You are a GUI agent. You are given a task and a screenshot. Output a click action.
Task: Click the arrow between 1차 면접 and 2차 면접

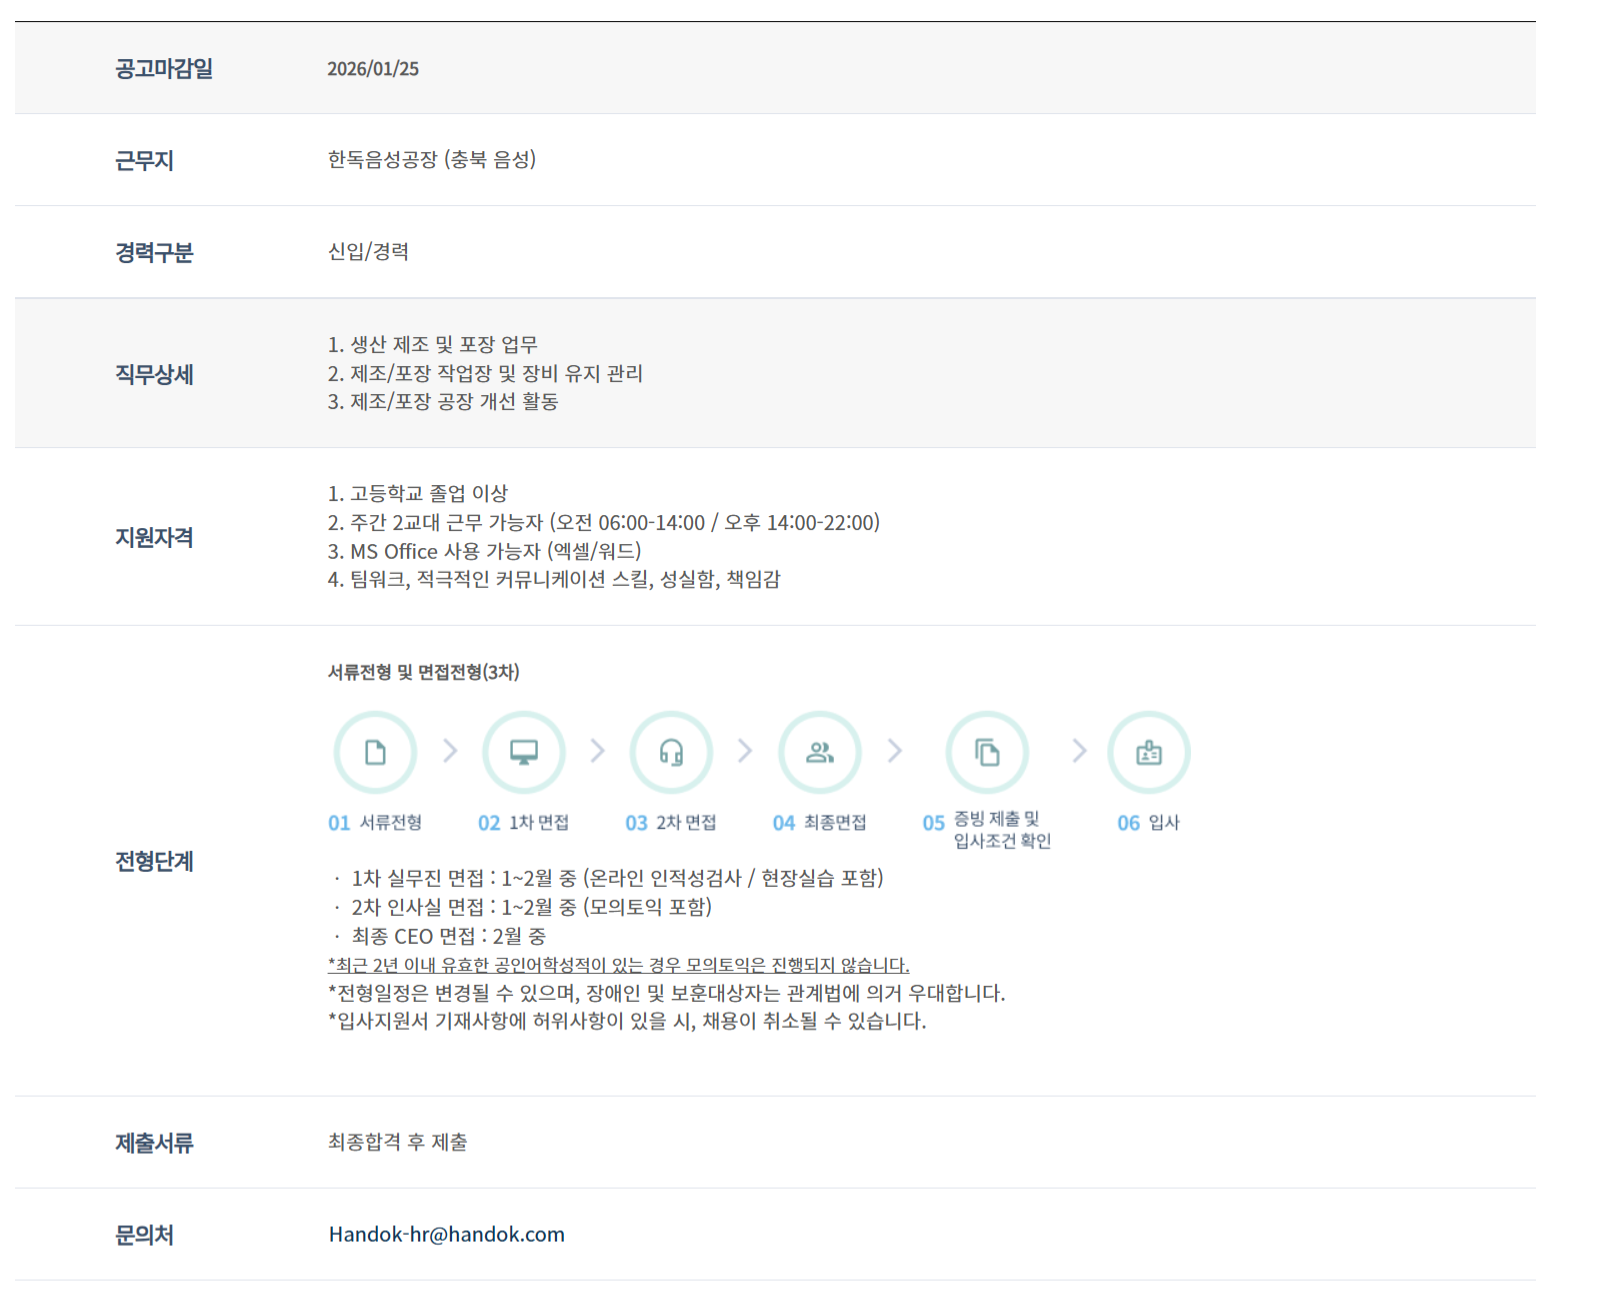[x=598, y=751]
